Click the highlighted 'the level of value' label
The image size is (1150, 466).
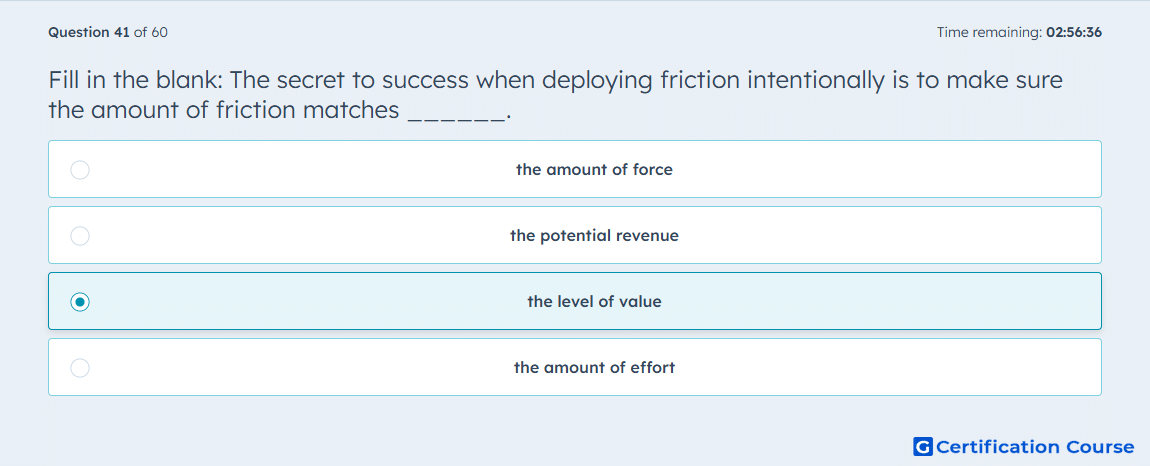pyautogui.click(x=594, y=302)
